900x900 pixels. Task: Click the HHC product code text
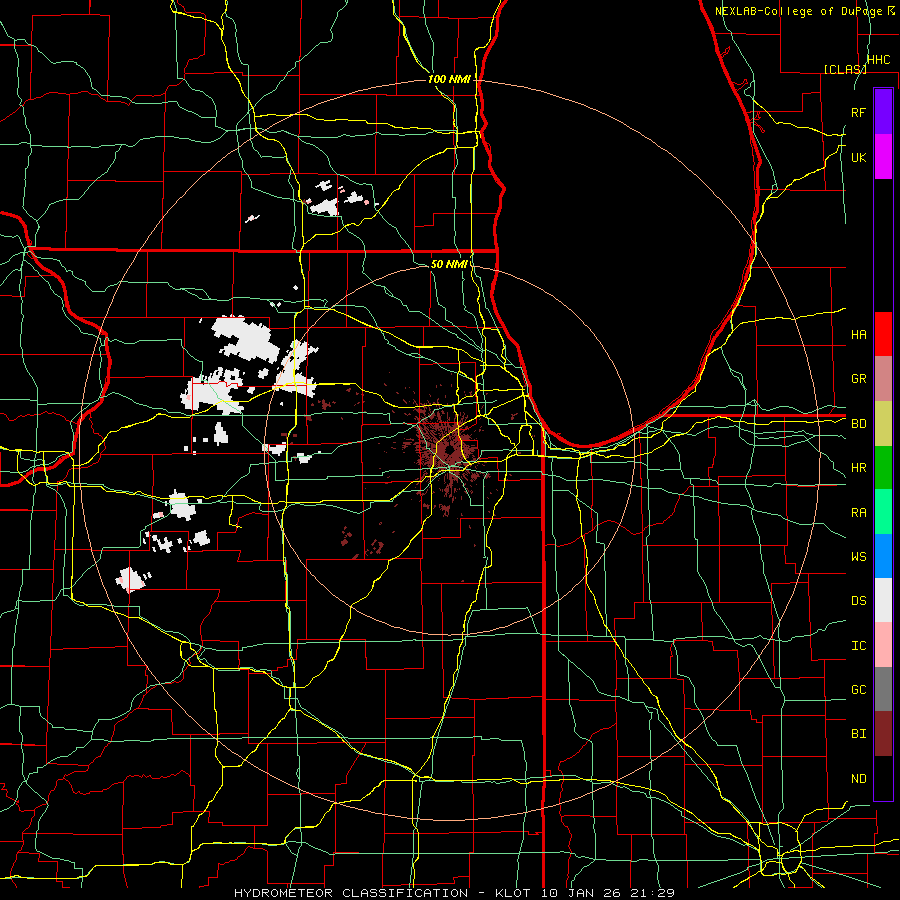(879, 60)
